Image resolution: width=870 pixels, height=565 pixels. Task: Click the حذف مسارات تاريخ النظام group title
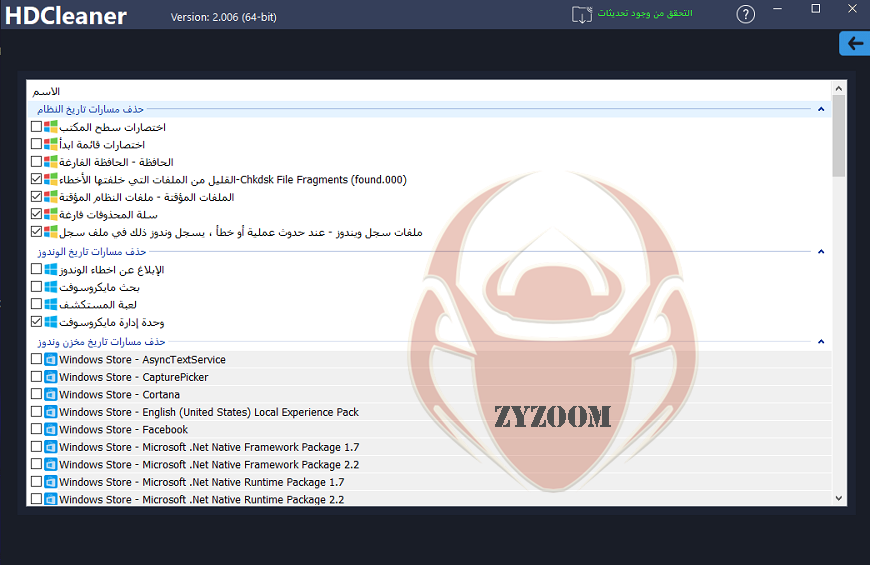(90, 109)
